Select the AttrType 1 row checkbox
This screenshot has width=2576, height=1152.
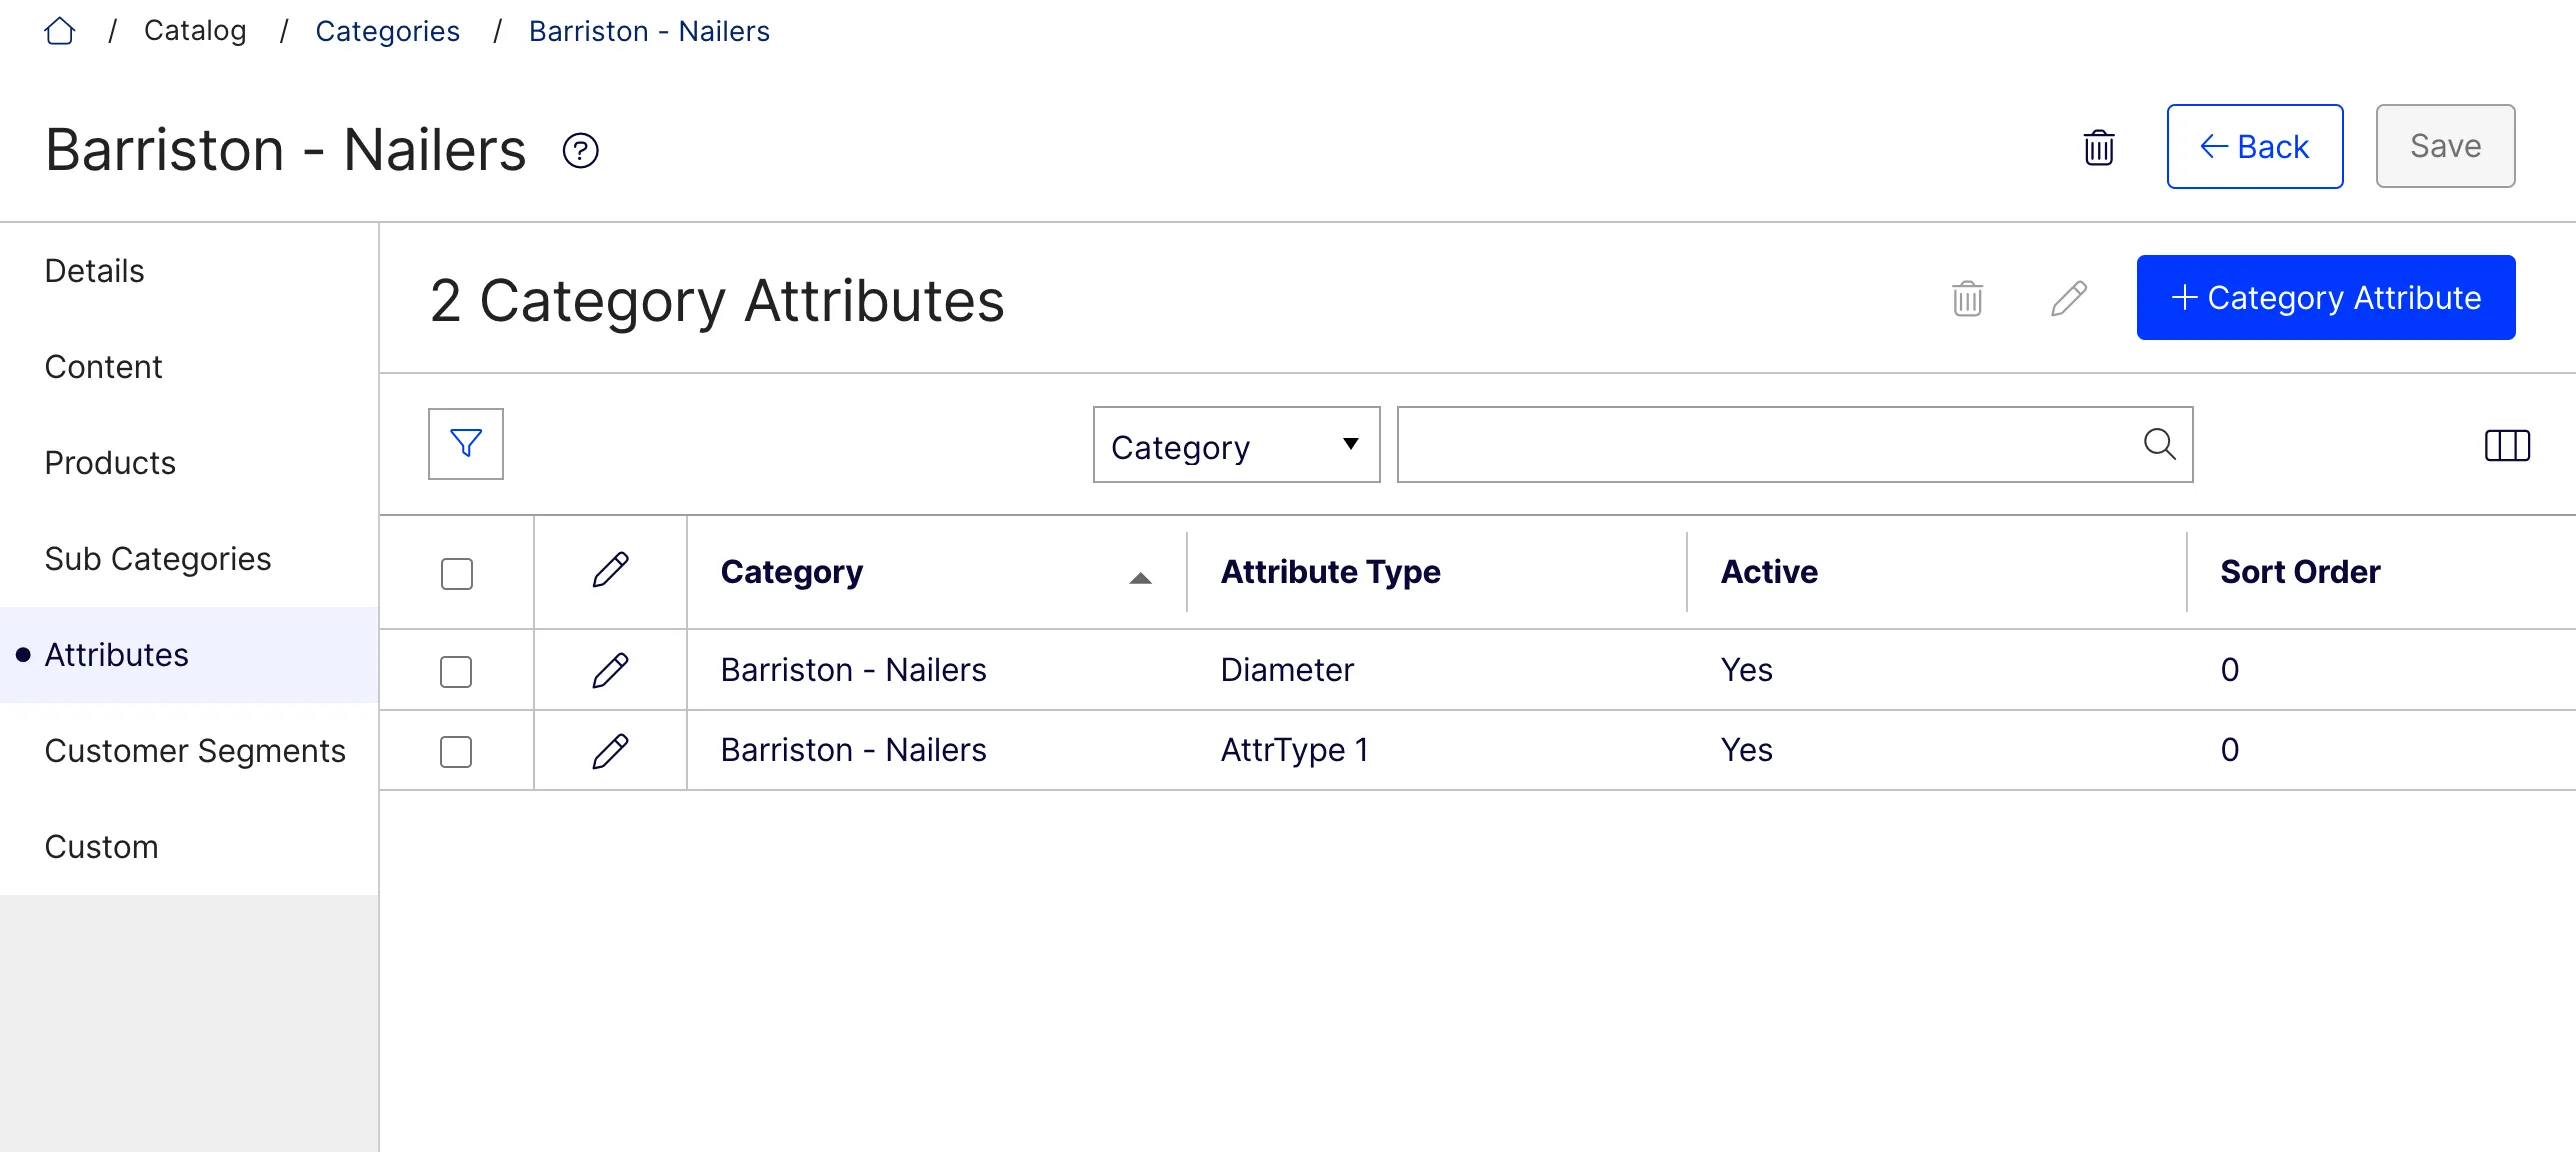coord(456,752)
